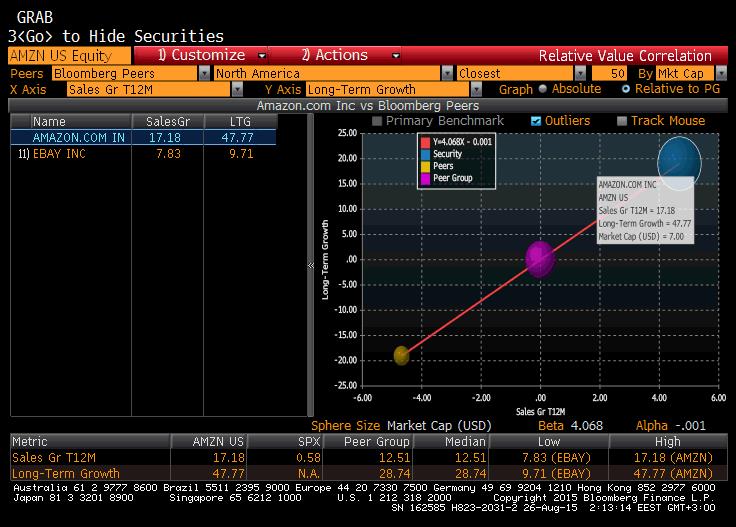Sort by the SalesGr column header

(166, 121)
